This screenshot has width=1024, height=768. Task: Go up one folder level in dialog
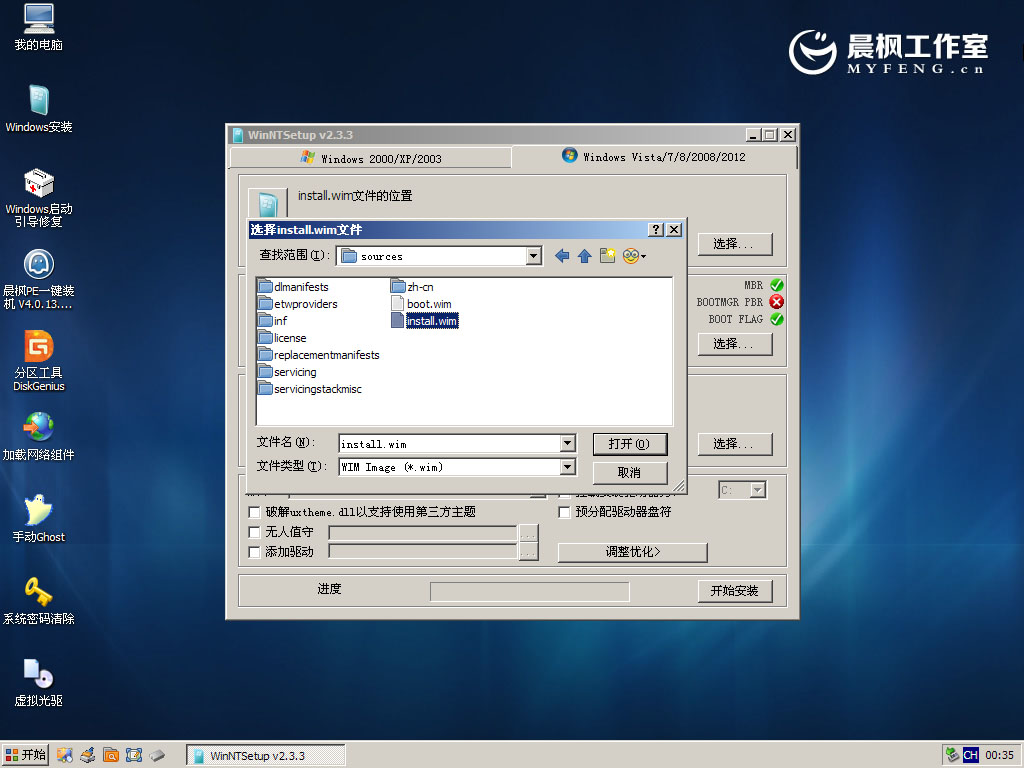click(x=584, y=256)
